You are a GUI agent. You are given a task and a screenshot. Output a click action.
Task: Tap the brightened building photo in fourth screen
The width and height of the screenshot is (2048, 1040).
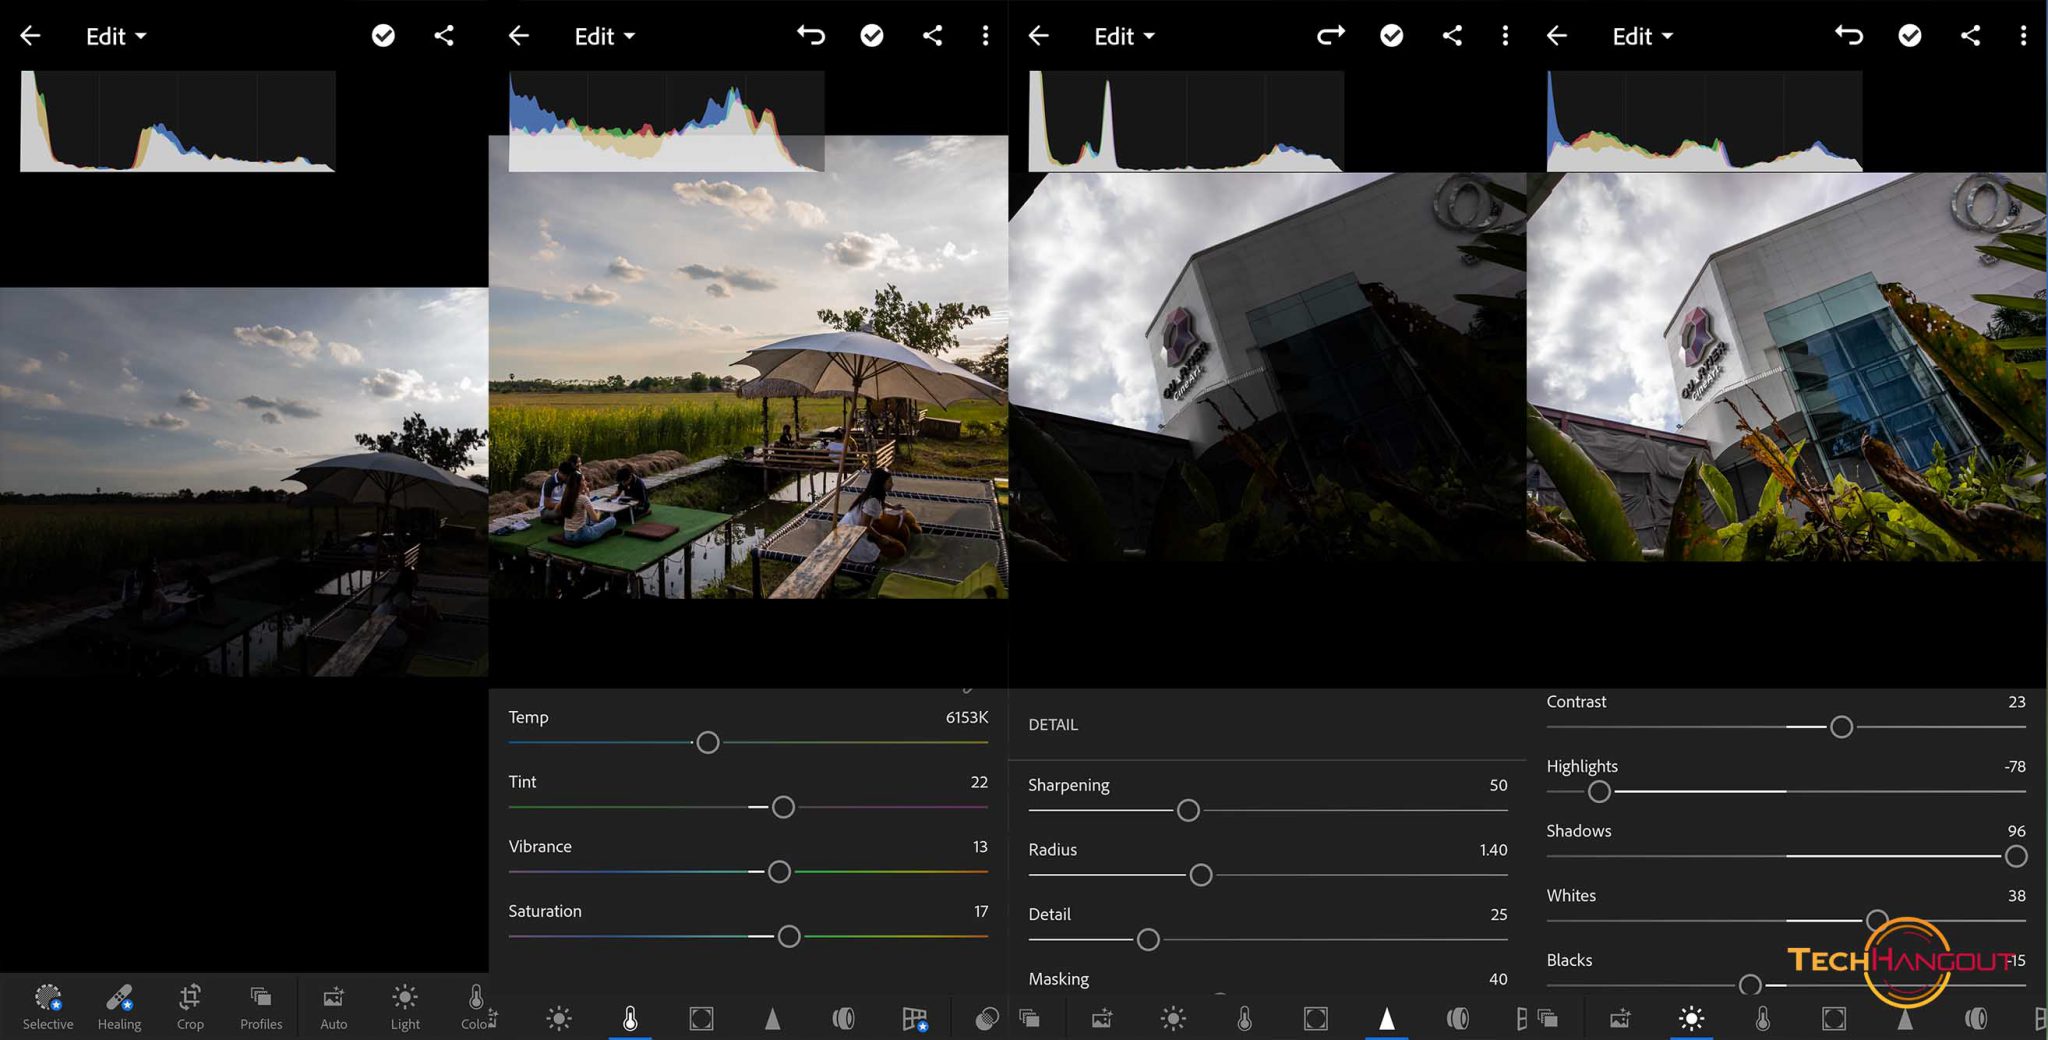pos(1787,366)
